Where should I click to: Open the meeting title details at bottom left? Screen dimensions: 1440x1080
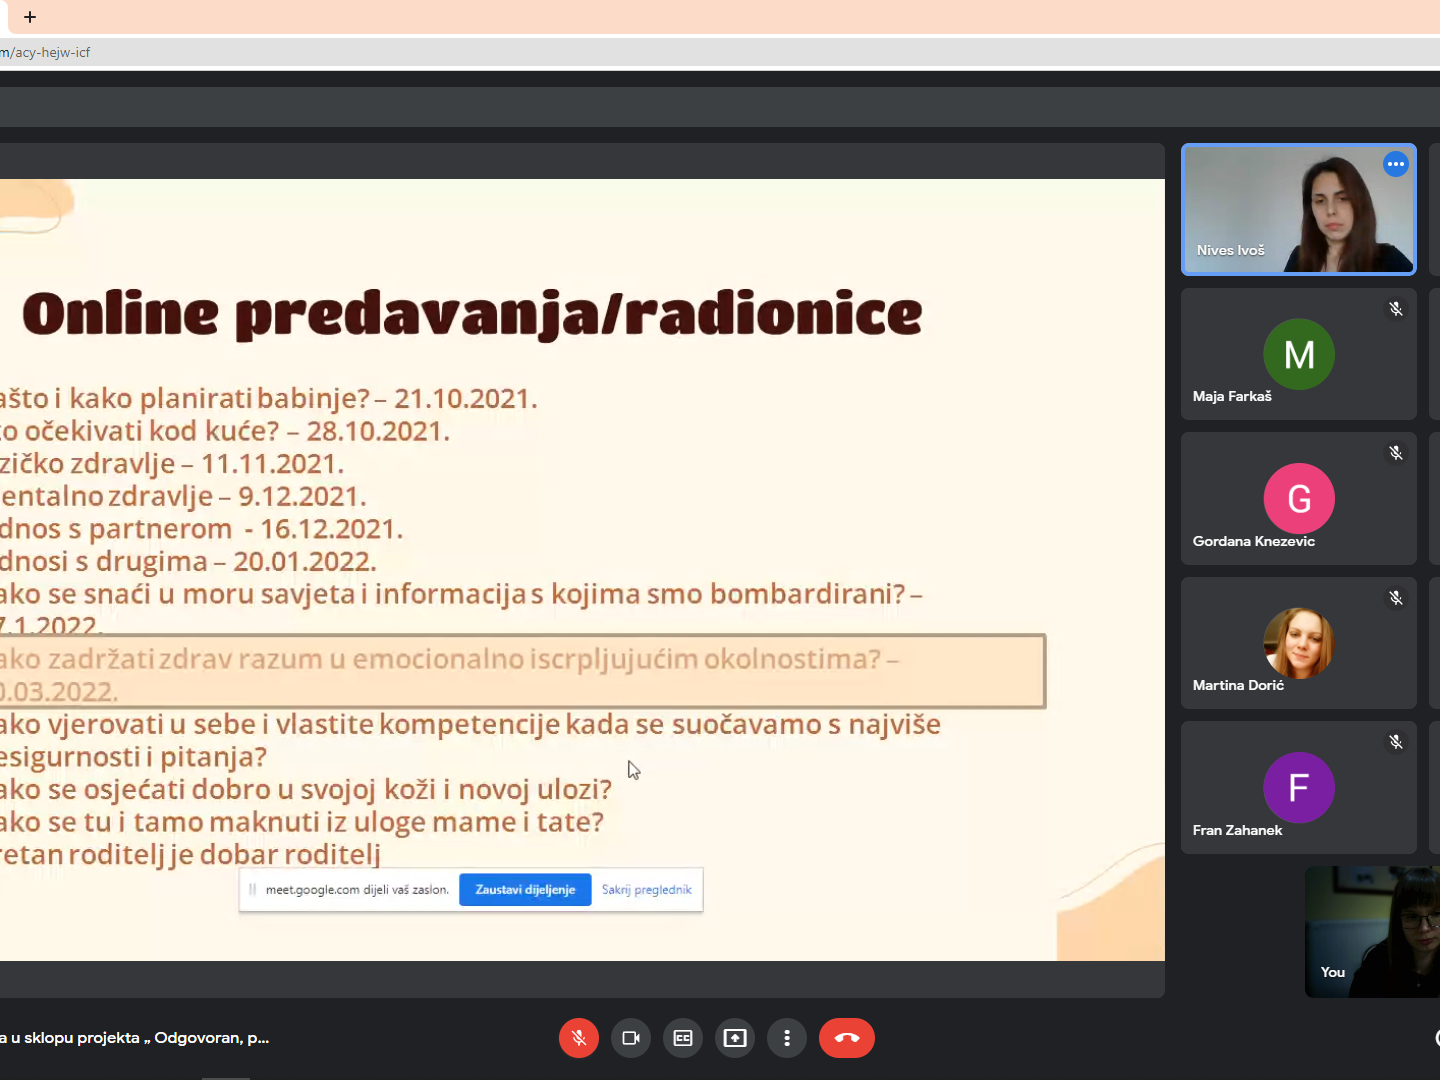pos(135,1038)
